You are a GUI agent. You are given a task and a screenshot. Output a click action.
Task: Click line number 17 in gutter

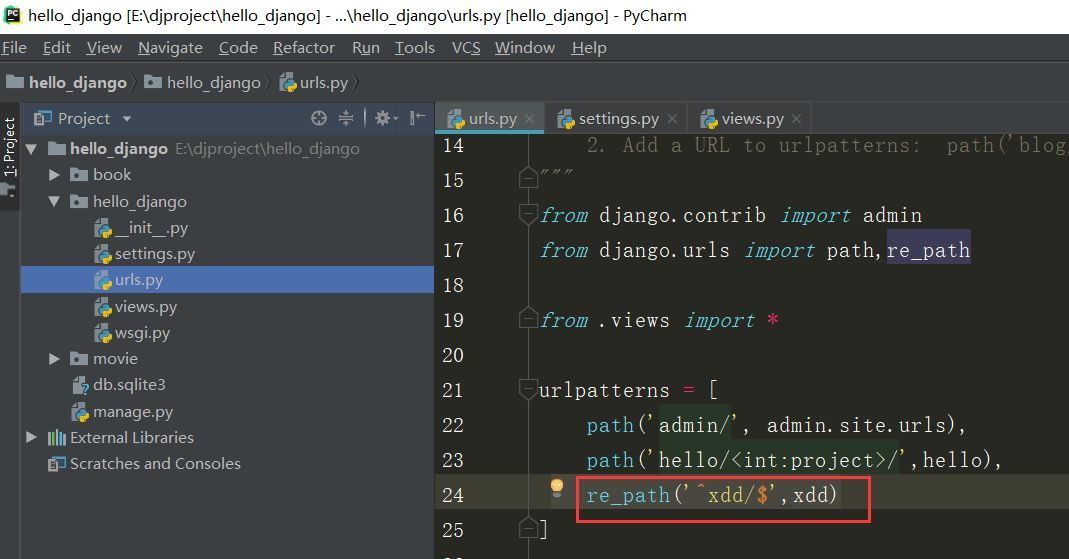(453, 250)
